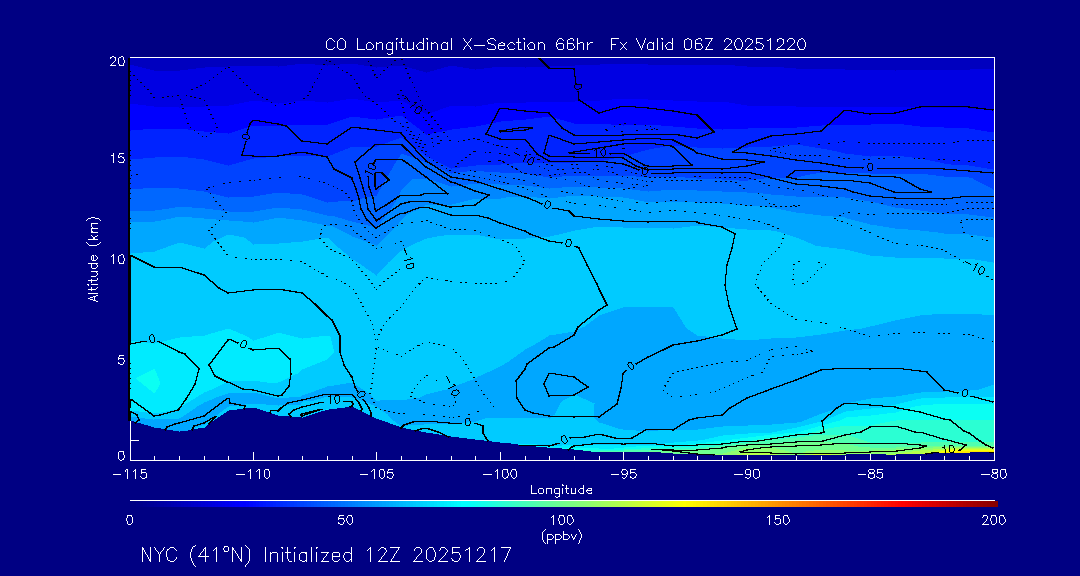Screen dimensions: 1080x576
Task: Click the 15 km altitude tick label
Action: click(116, 159)
